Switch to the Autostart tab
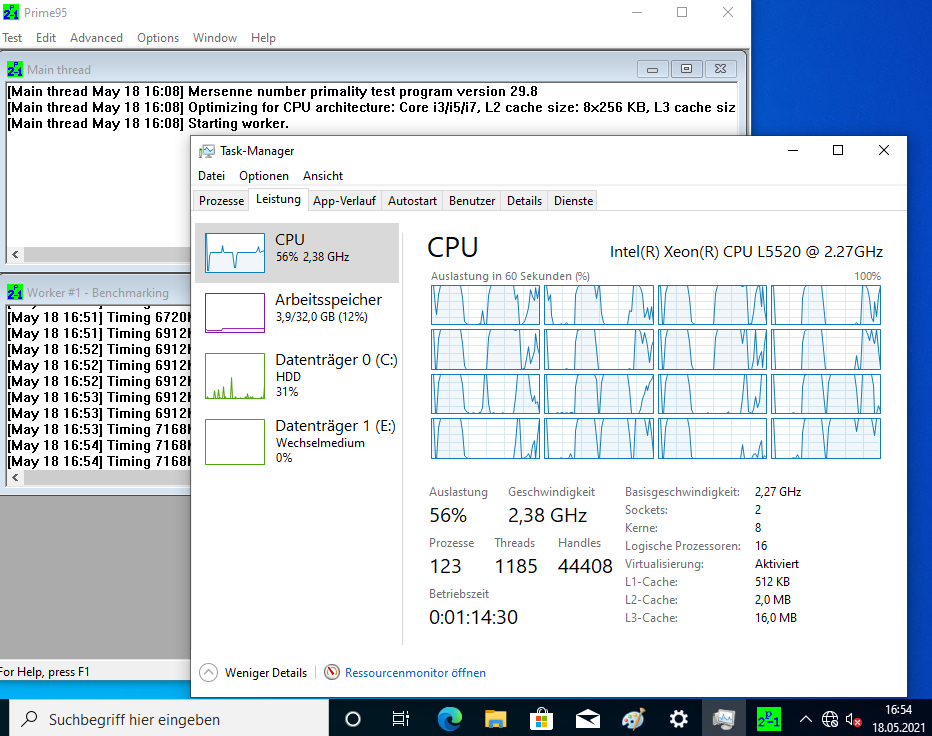The image size is (932, 736). [412, 201]
